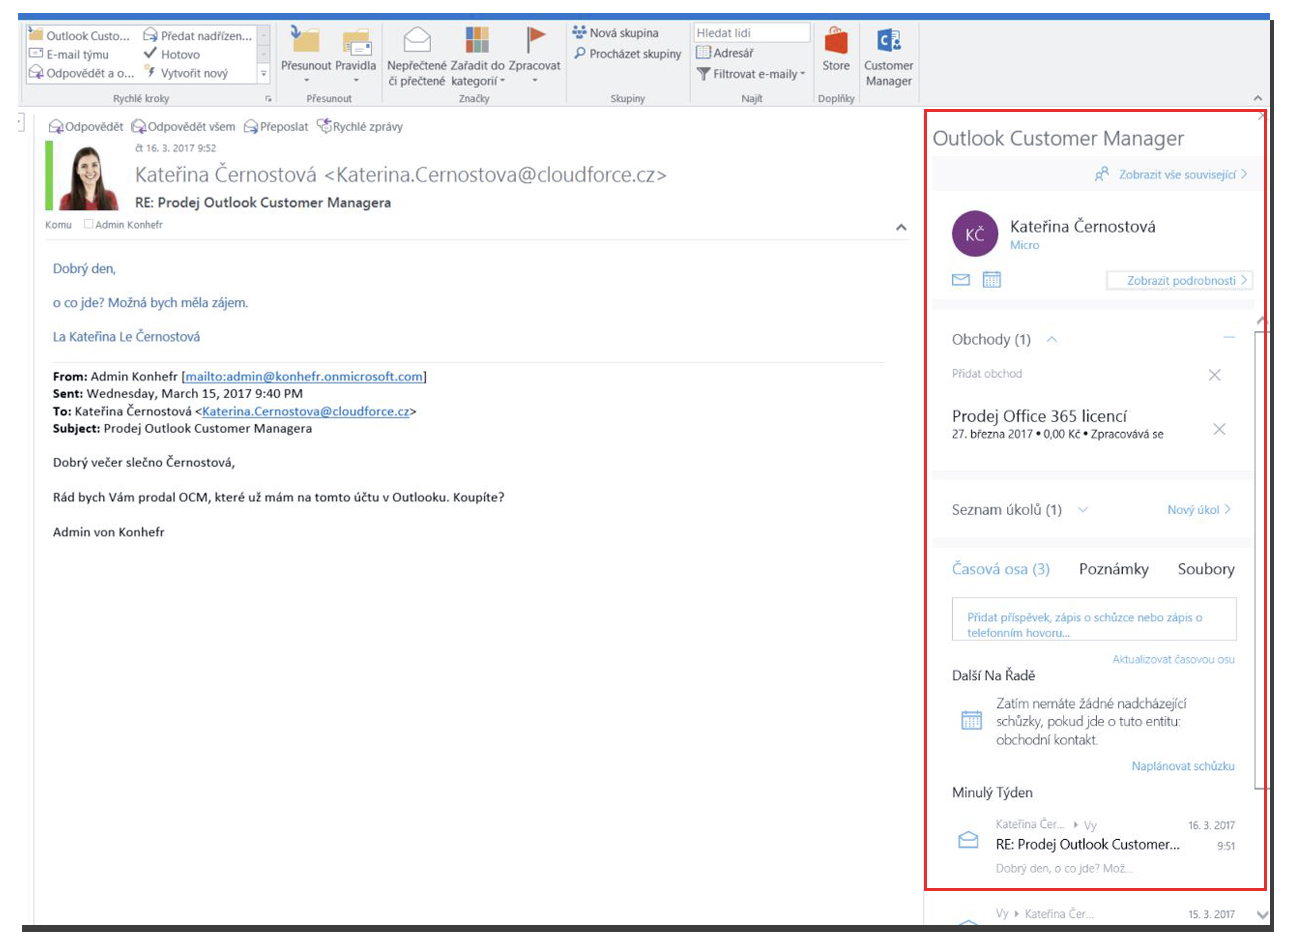Click Nový úkol link
The width and height of the screenshot is (1295, 943).
pyautogui.click(x=1199, y=510)
